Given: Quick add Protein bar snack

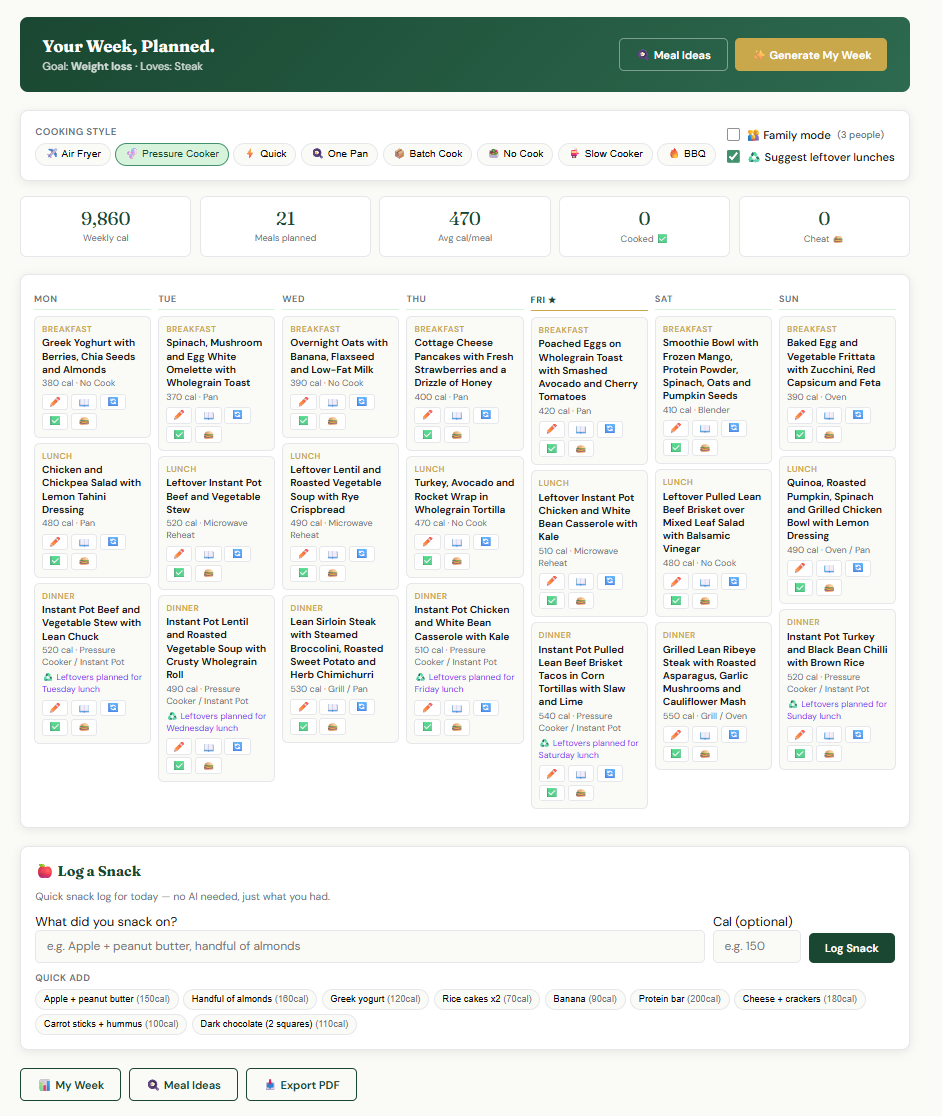Looking at the screenshot, I should [x=679, y=999].
